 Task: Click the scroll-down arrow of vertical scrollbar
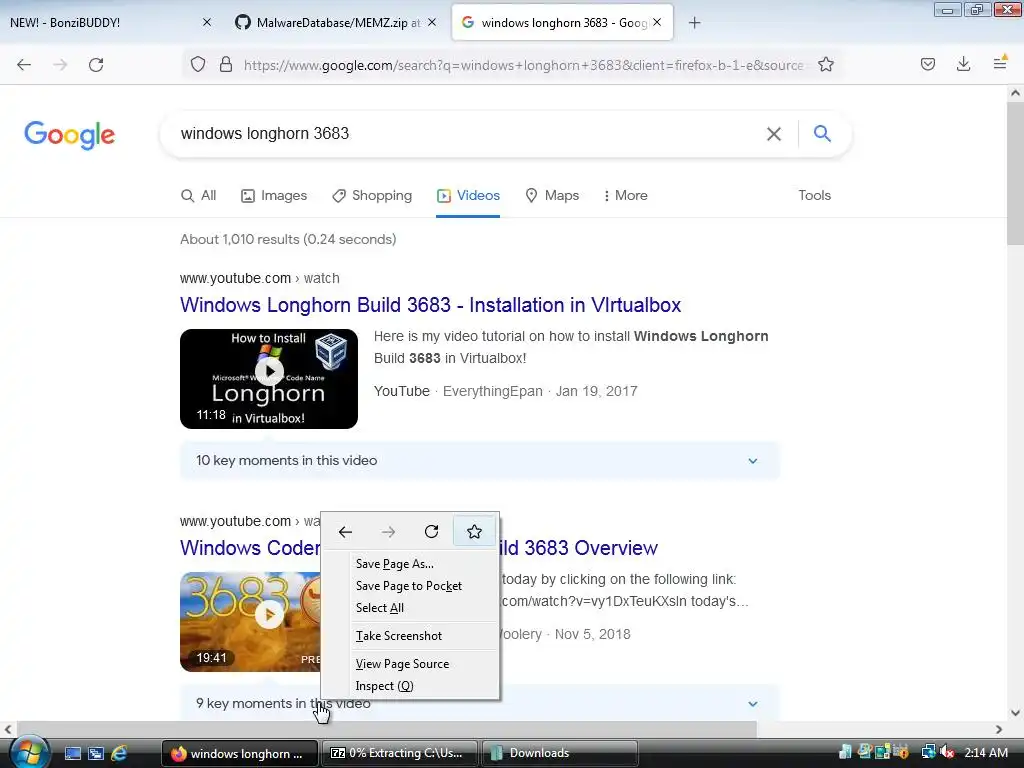point(1015,713)
